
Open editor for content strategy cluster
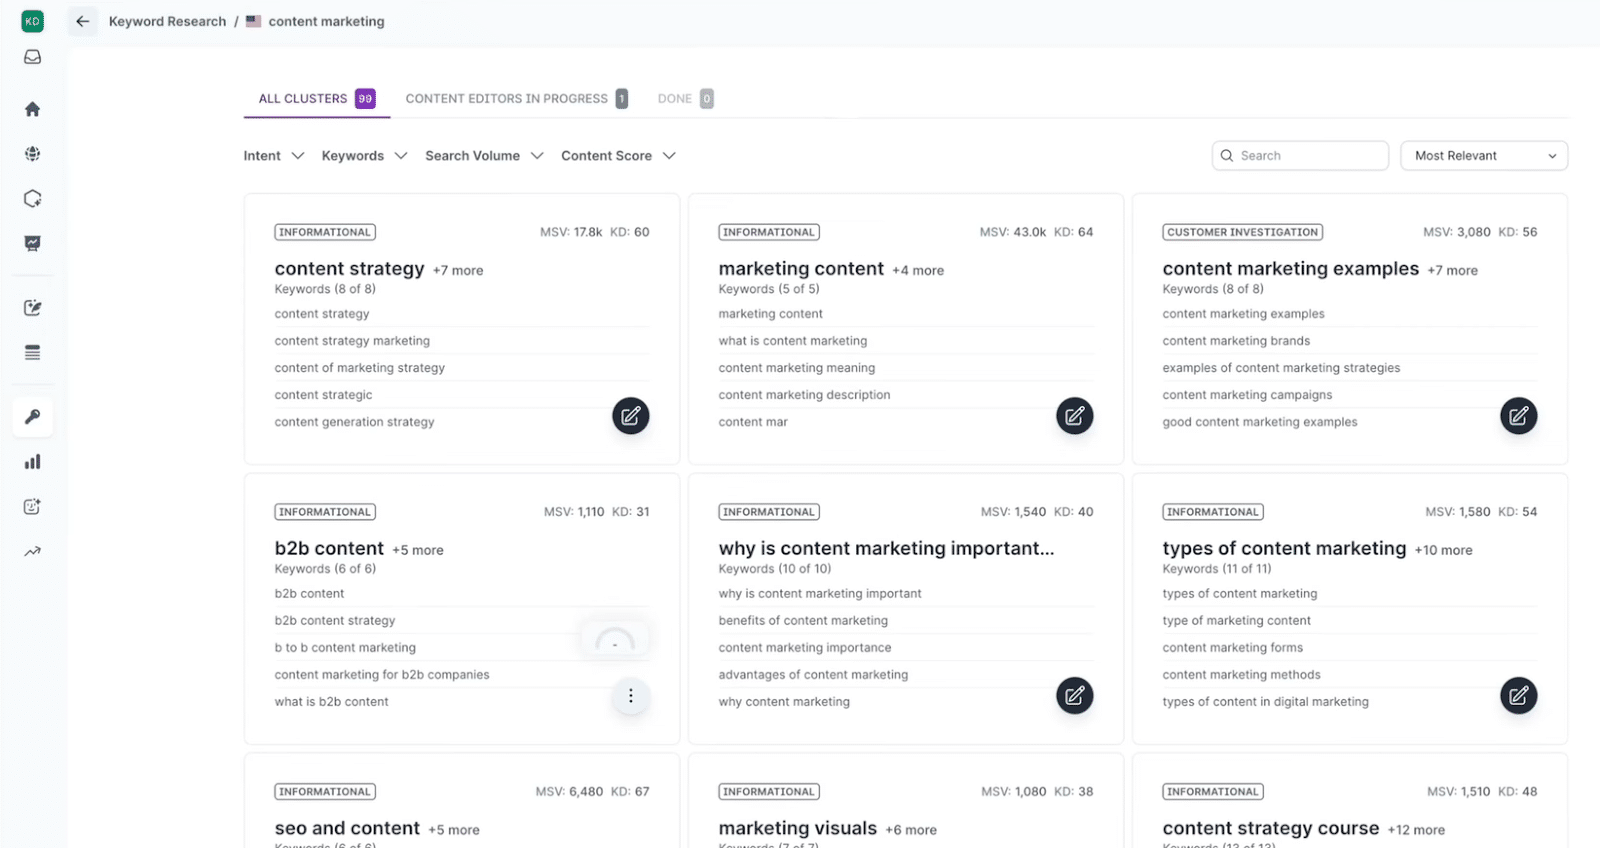630,416
